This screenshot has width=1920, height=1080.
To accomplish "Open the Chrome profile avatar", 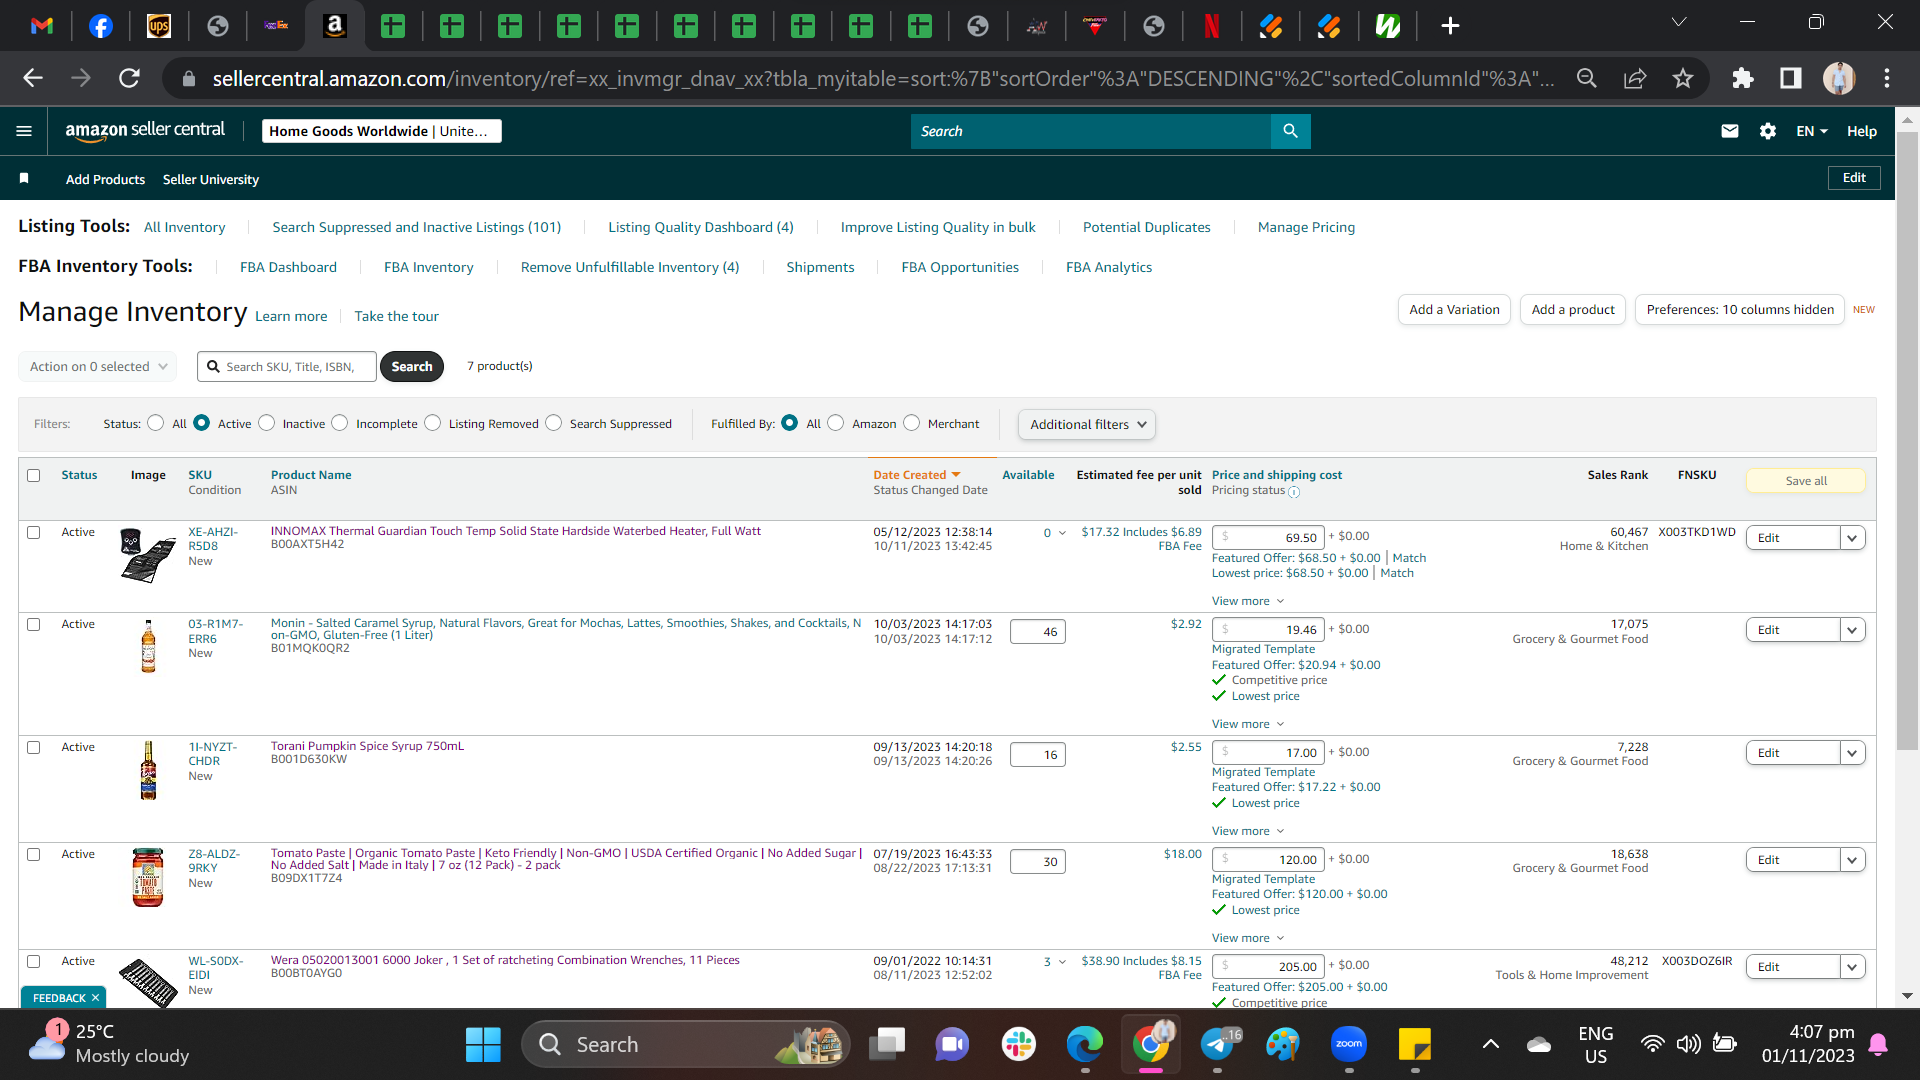I will click(x=1839, y=78).
